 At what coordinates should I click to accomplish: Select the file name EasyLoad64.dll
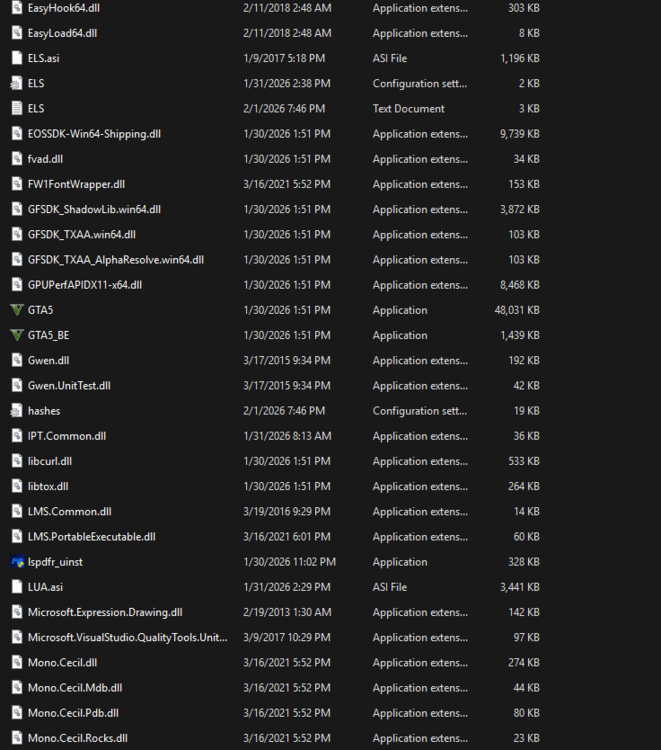(62, 33)
